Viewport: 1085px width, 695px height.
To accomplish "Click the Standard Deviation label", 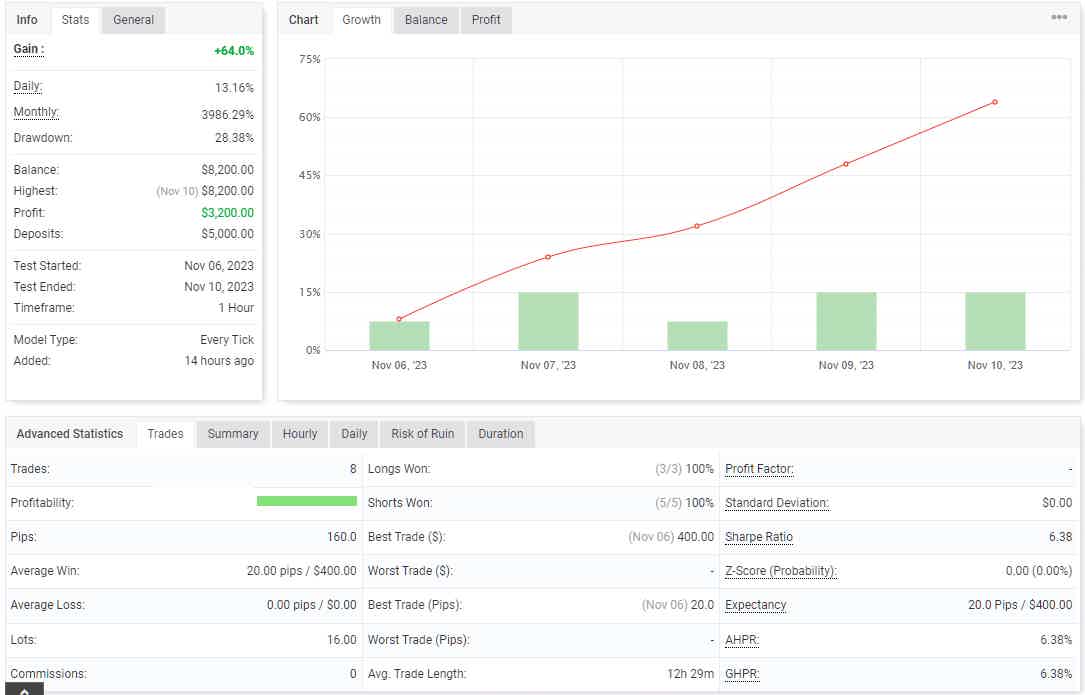I will [776, 503].
